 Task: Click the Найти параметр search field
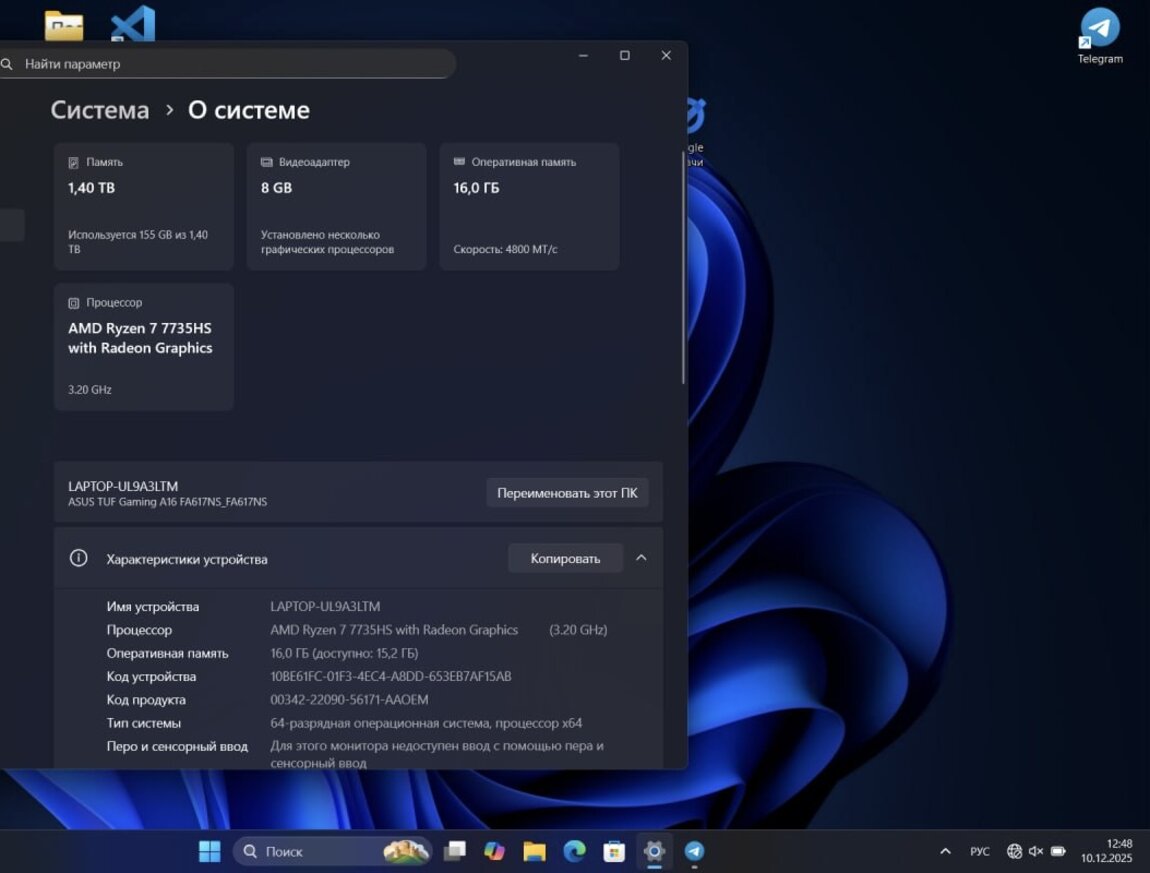(x=230, y=64)
